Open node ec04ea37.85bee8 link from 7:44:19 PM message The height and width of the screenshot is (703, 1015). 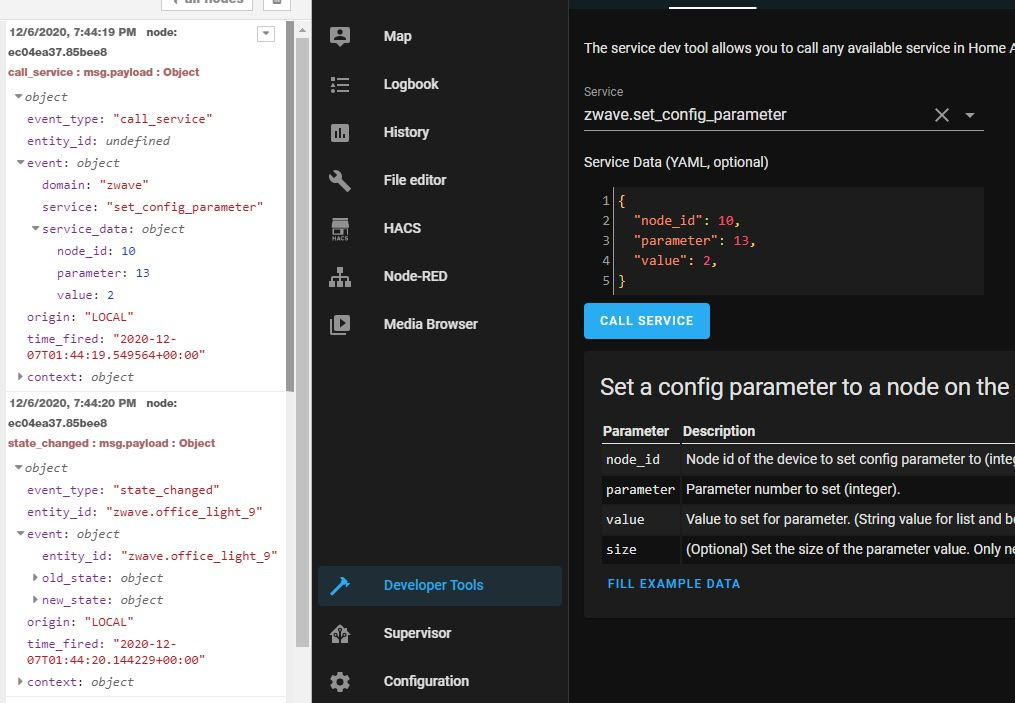(58, 52)
